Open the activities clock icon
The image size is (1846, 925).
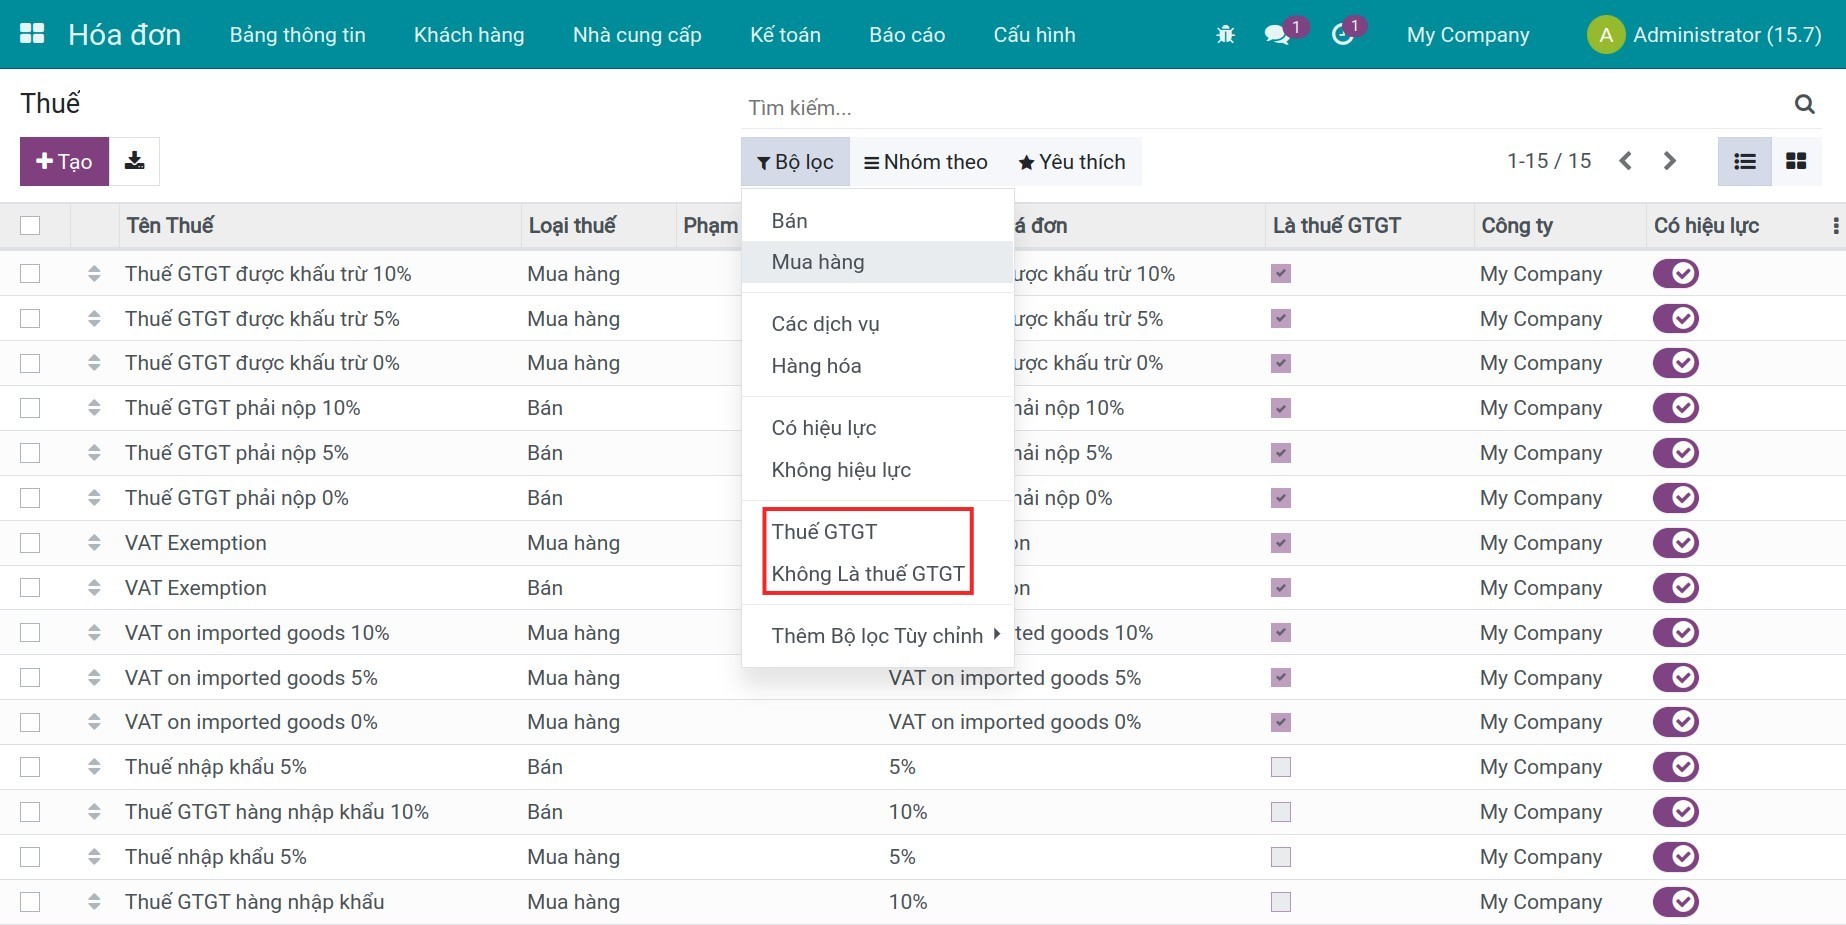(x=1342, y=35)
